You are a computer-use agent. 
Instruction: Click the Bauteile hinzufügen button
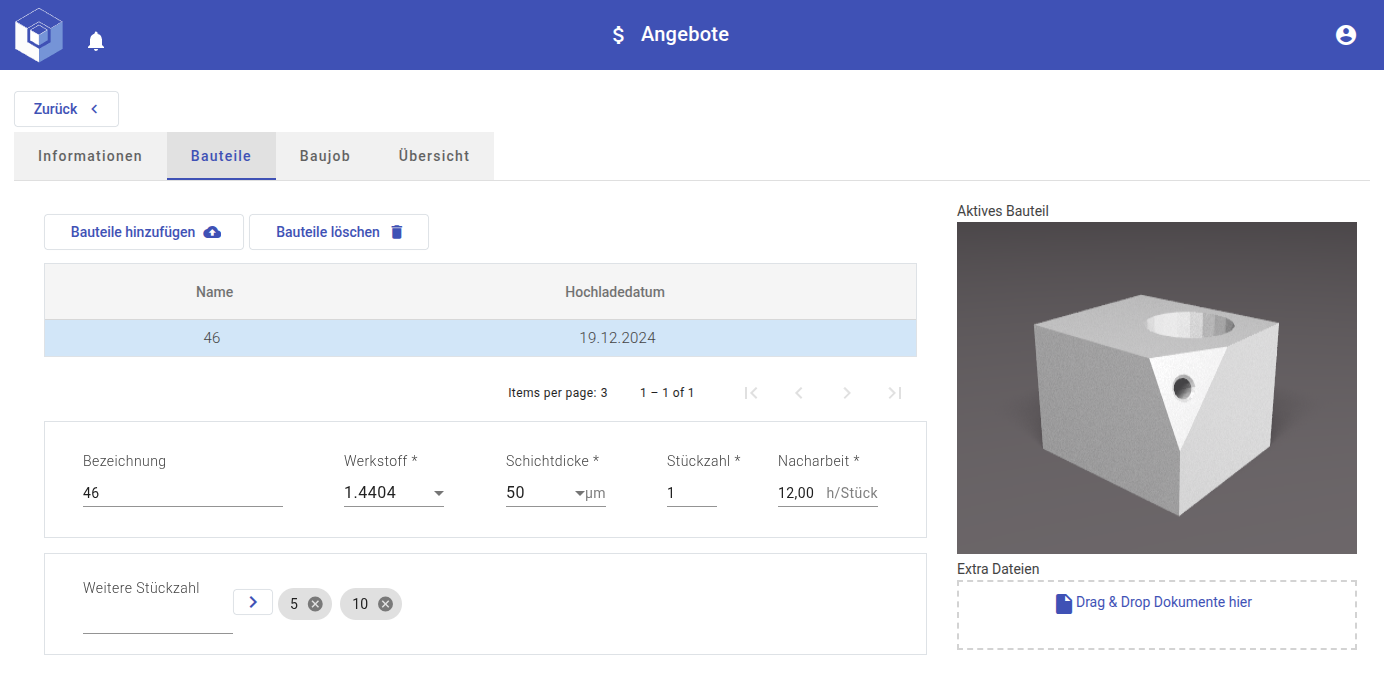click(144, 232)
